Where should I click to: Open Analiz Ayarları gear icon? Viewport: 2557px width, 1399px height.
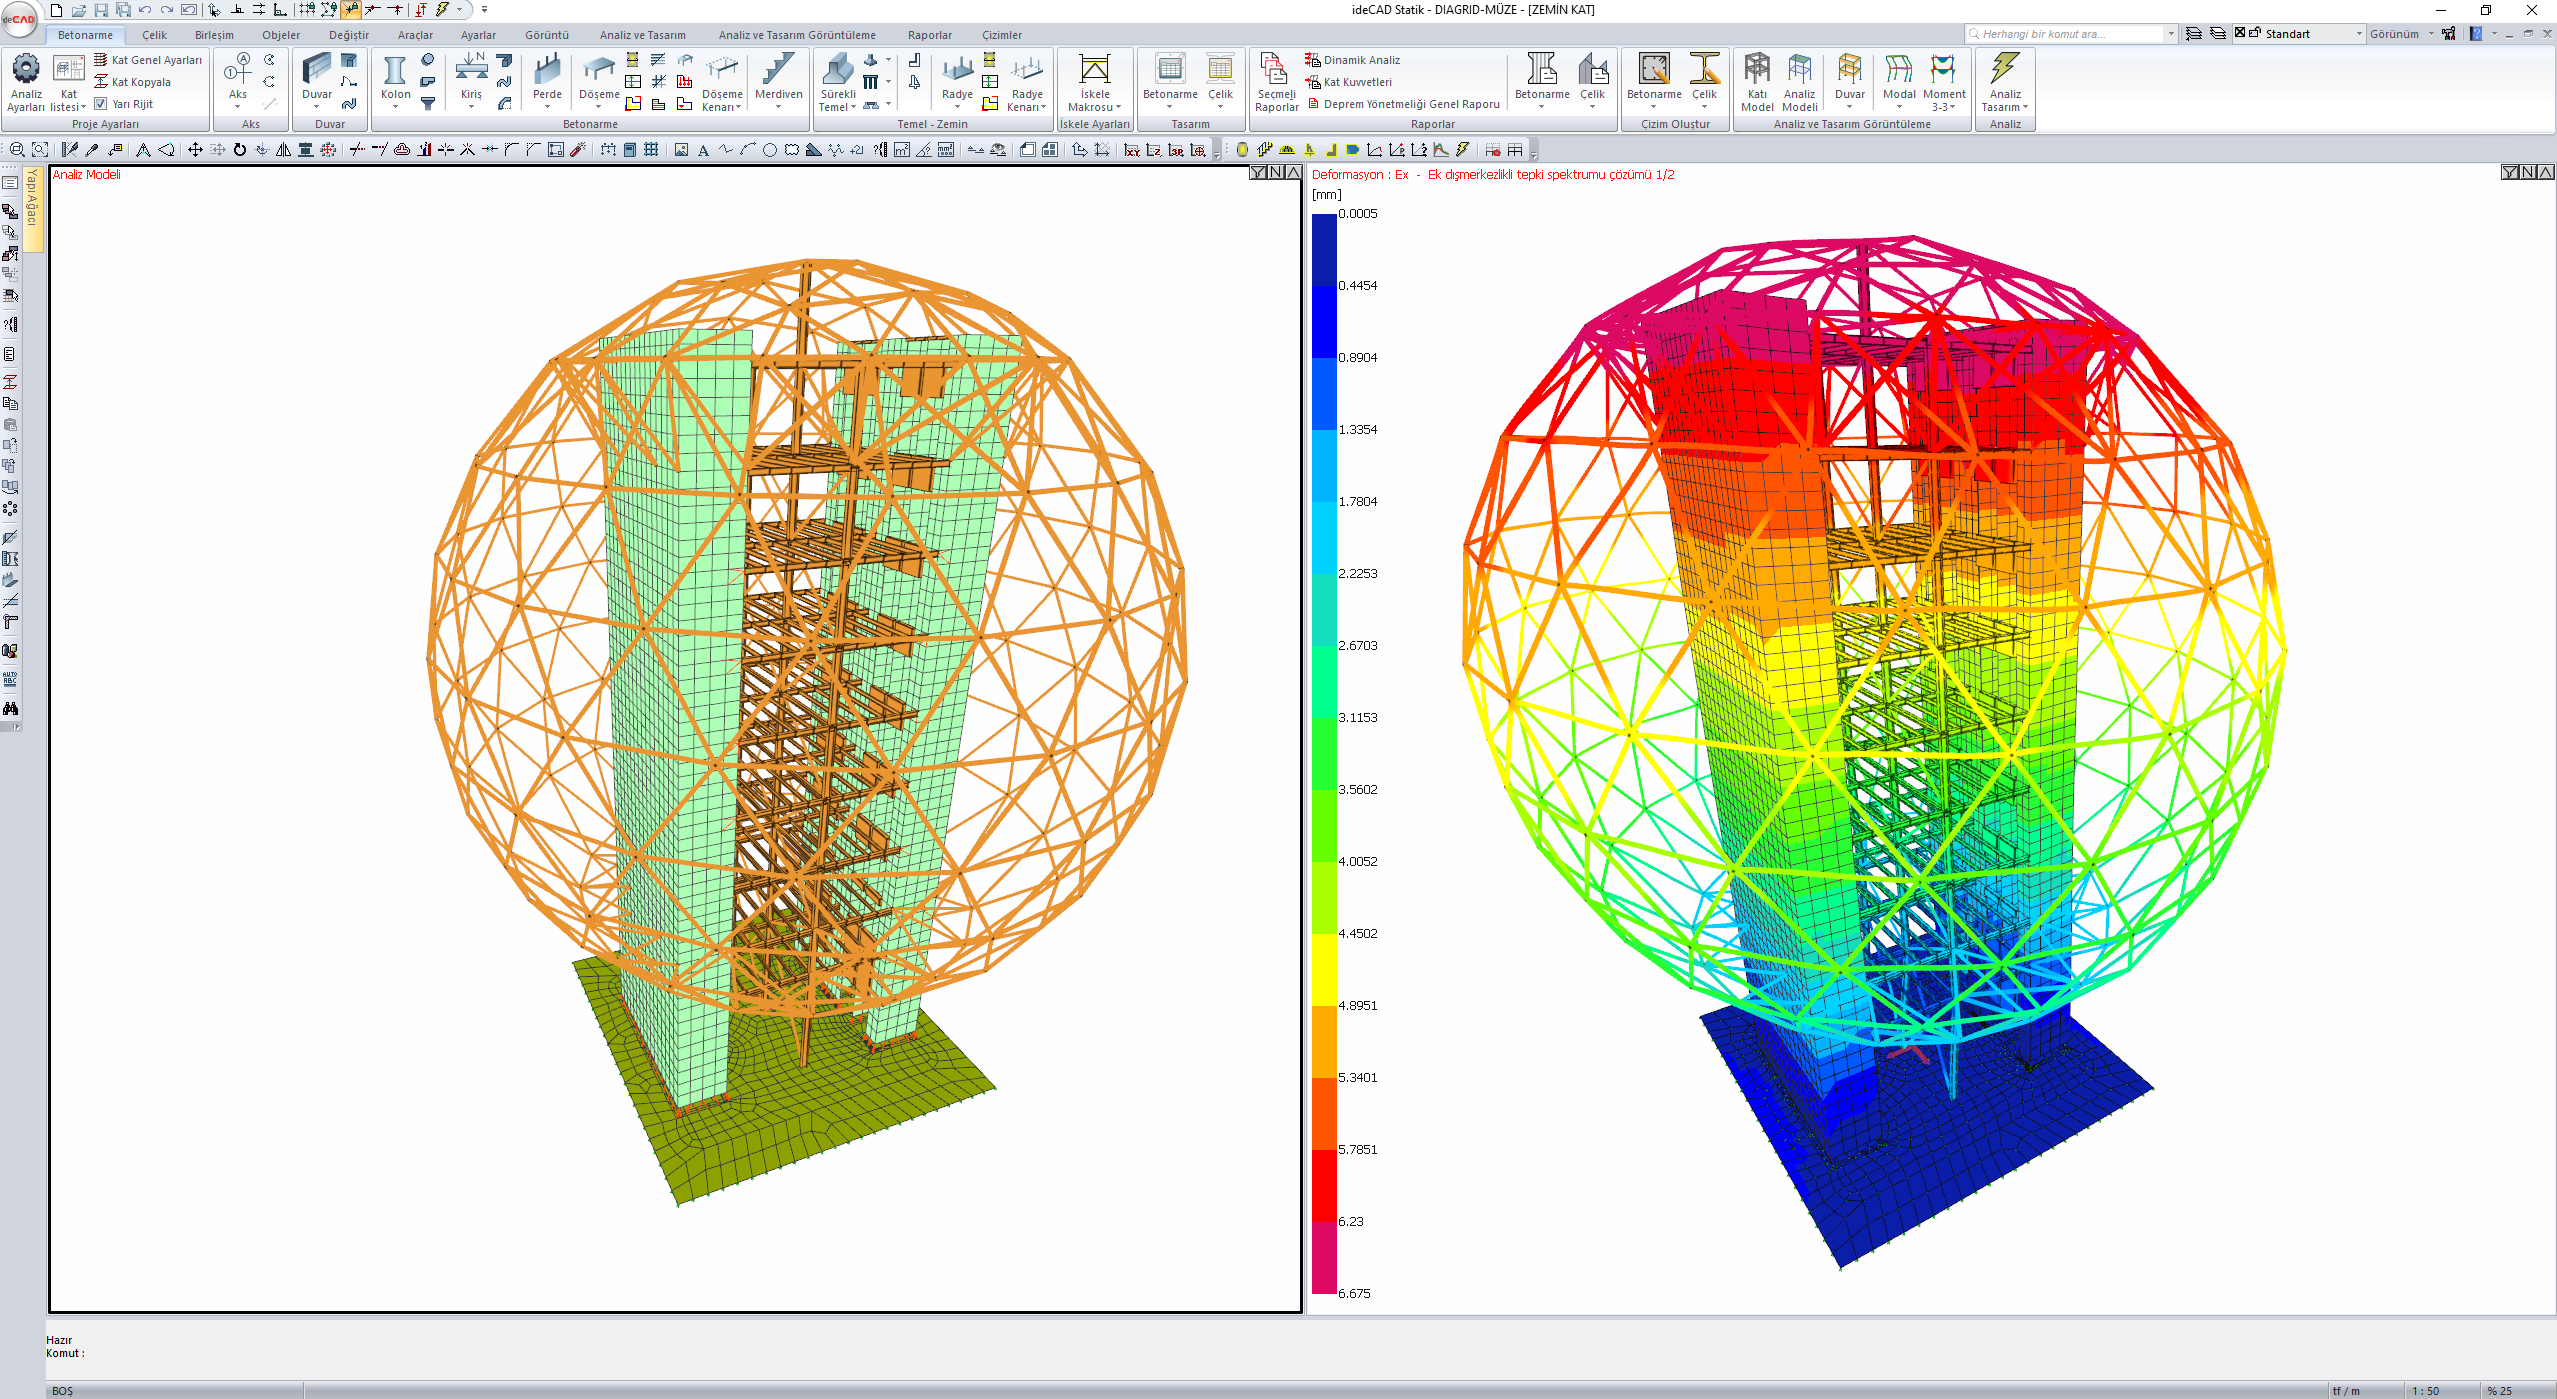click(25, 70)
